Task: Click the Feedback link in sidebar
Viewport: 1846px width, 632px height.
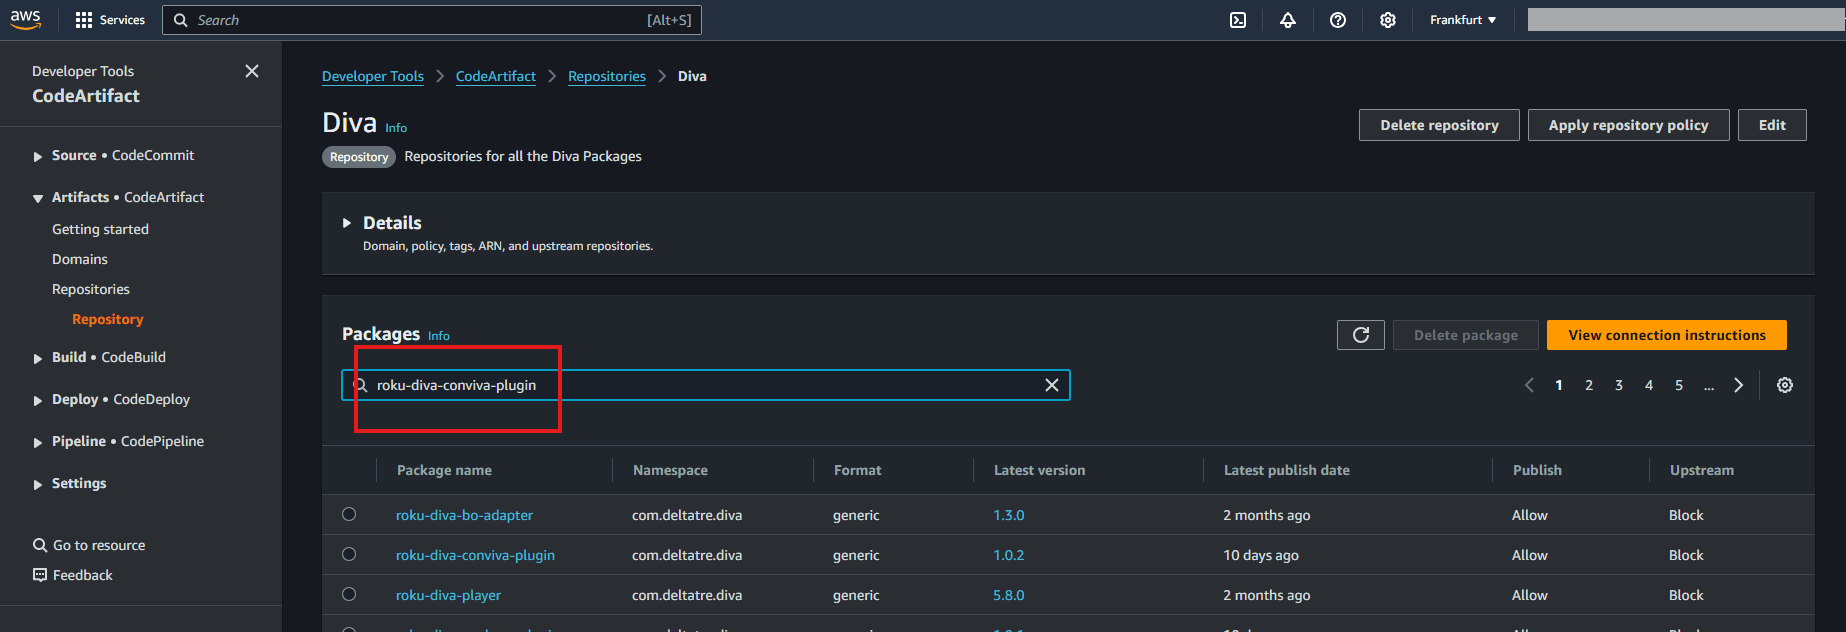Action: 83,575
